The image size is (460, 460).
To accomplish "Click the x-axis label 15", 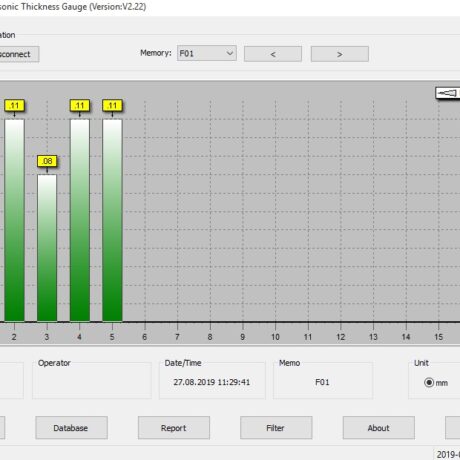I will click(439, 337).
